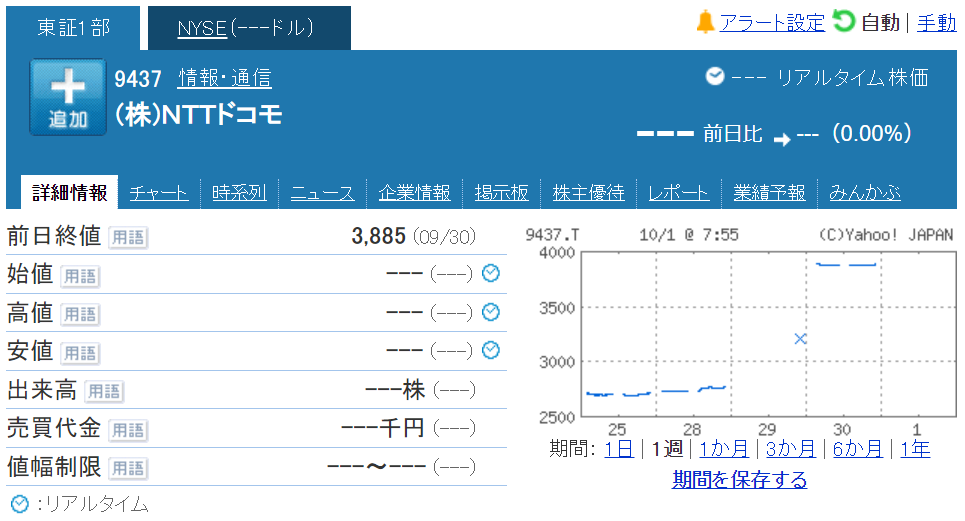
Task: Click the realtime legend clock icon at bottom
Action: pyautogui.click(x=20, y=504)
